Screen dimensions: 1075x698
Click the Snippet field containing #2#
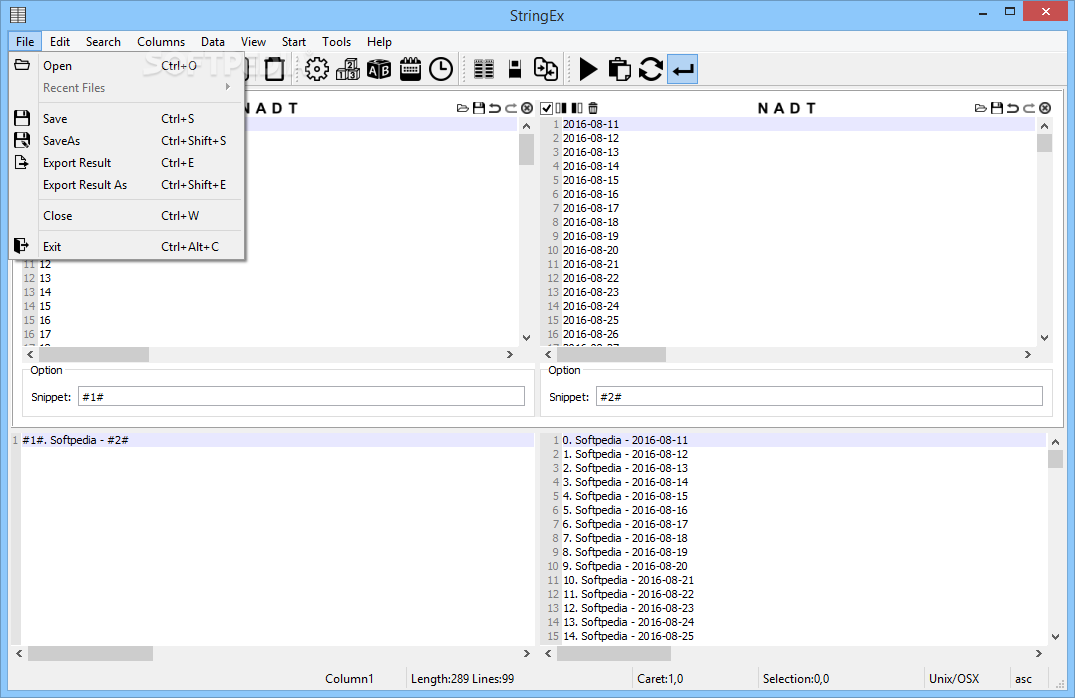pyautogui.click(x=819, y=396)
